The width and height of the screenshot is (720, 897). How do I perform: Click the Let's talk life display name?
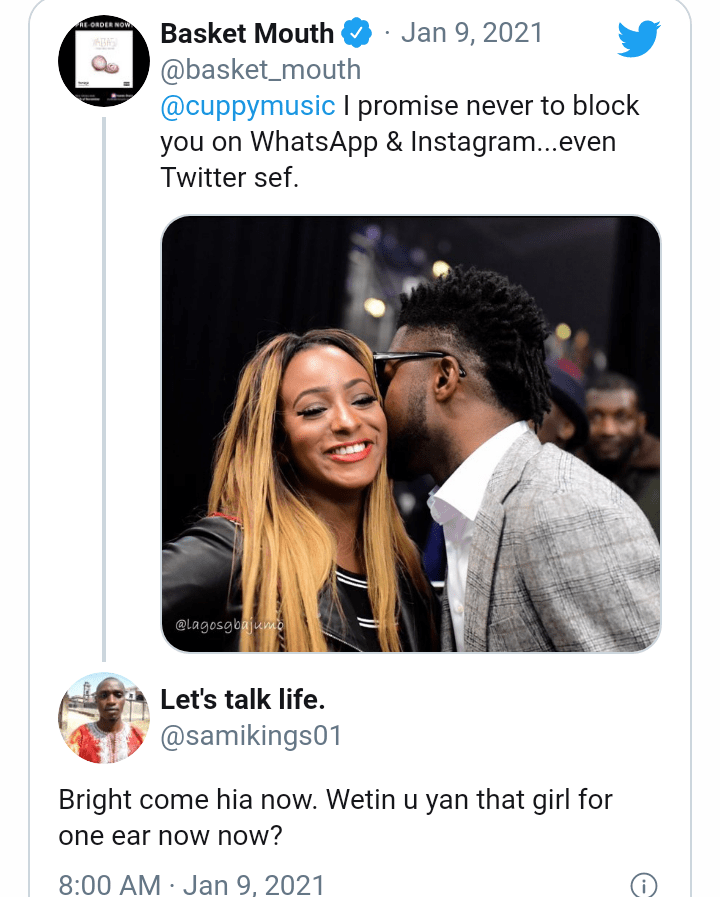pyautogui.click(x=243, y=700)
